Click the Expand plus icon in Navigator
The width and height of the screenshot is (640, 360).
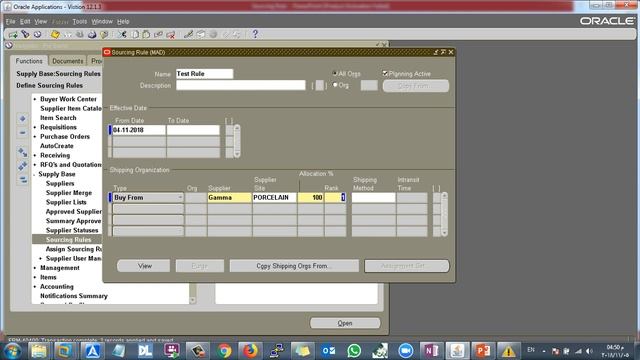22,118
